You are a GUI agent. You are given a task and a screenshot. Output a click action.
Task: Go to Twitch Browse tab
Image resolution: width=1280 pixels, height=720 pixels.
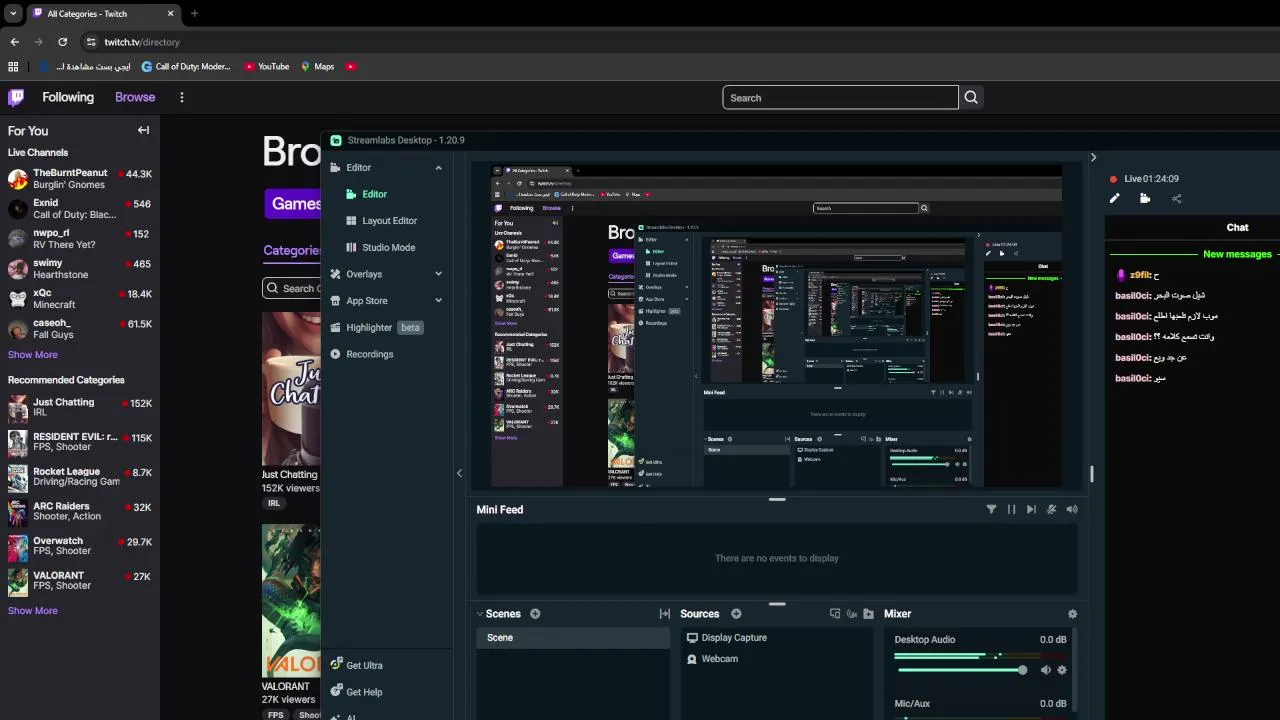pos(135,97)
